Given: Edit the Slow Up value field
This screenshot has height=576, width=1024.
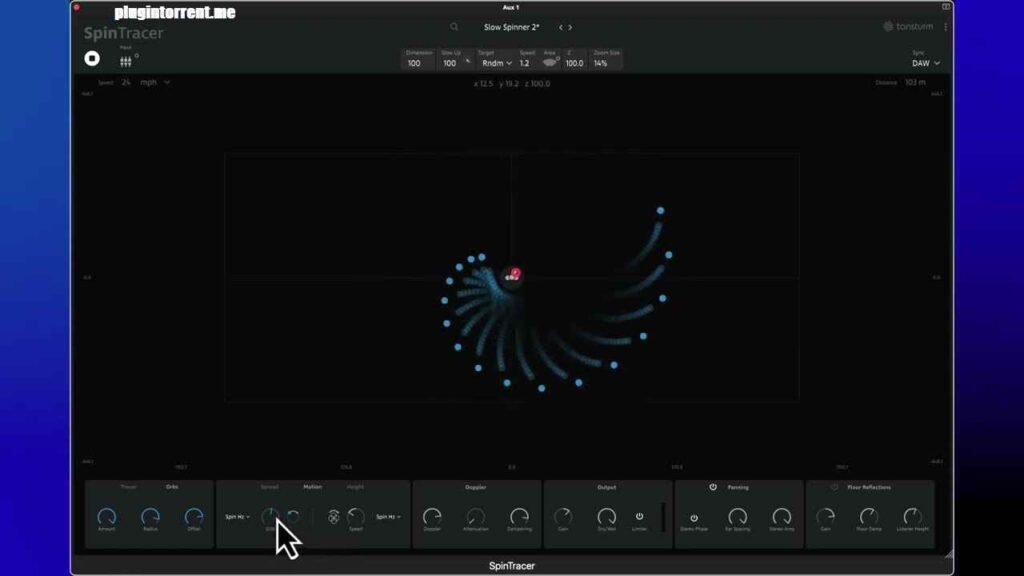Looking at the screenshot, I should coord(449,63).
